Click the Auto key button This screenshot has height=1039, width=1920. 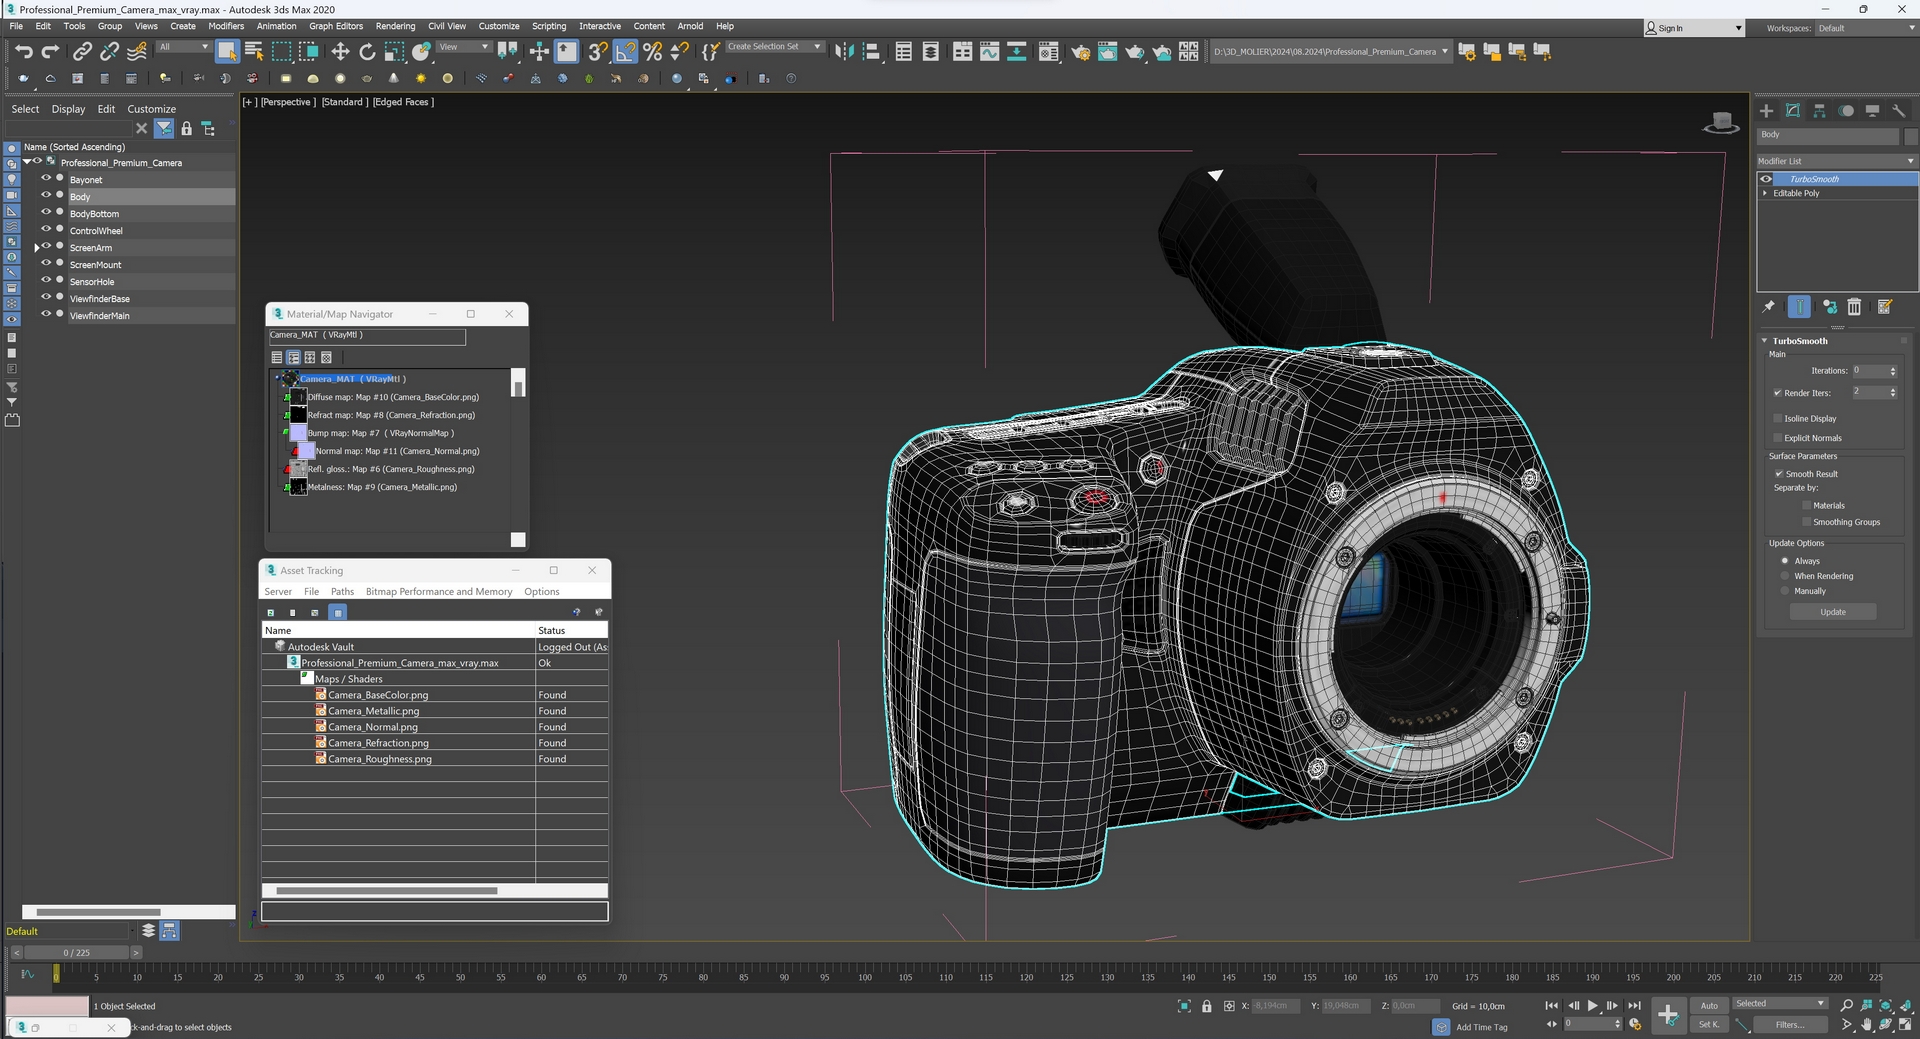click(1709, 1006)
